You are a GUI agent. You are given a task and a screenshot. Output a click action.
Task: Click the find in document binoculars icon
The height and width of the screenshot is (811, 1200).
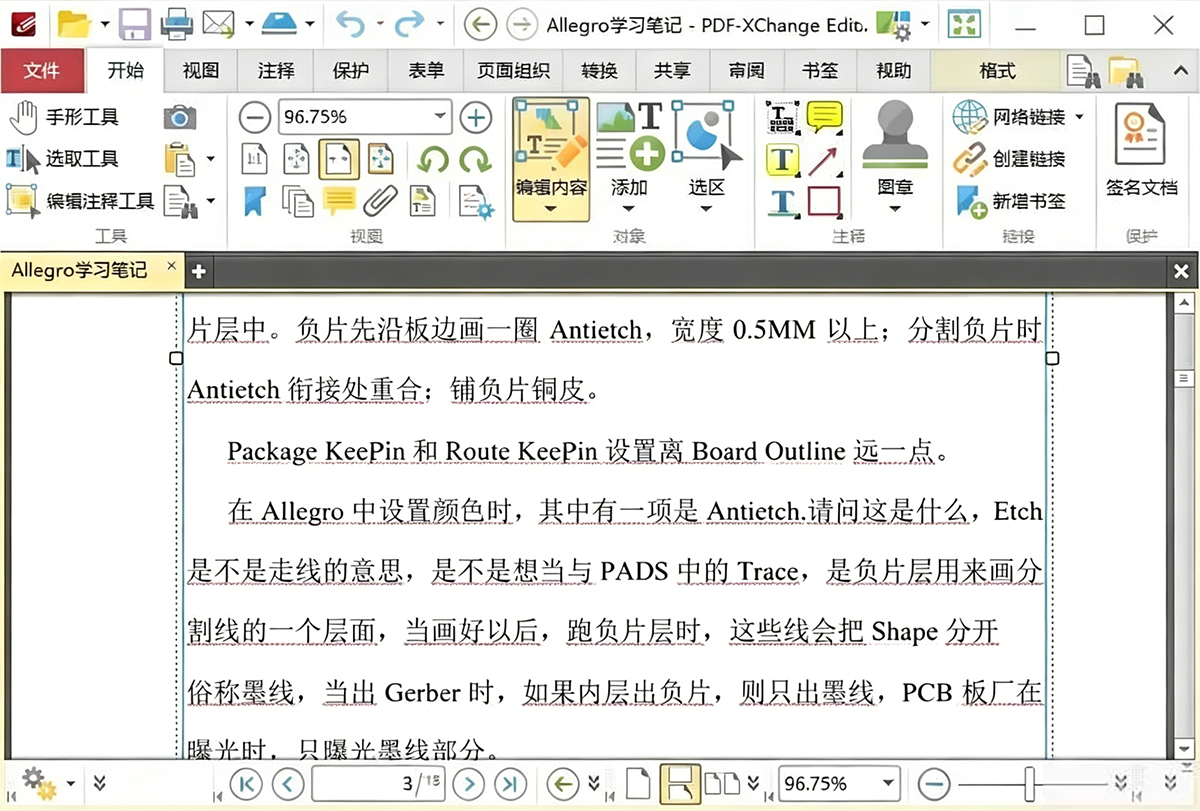pos(1084,71)
